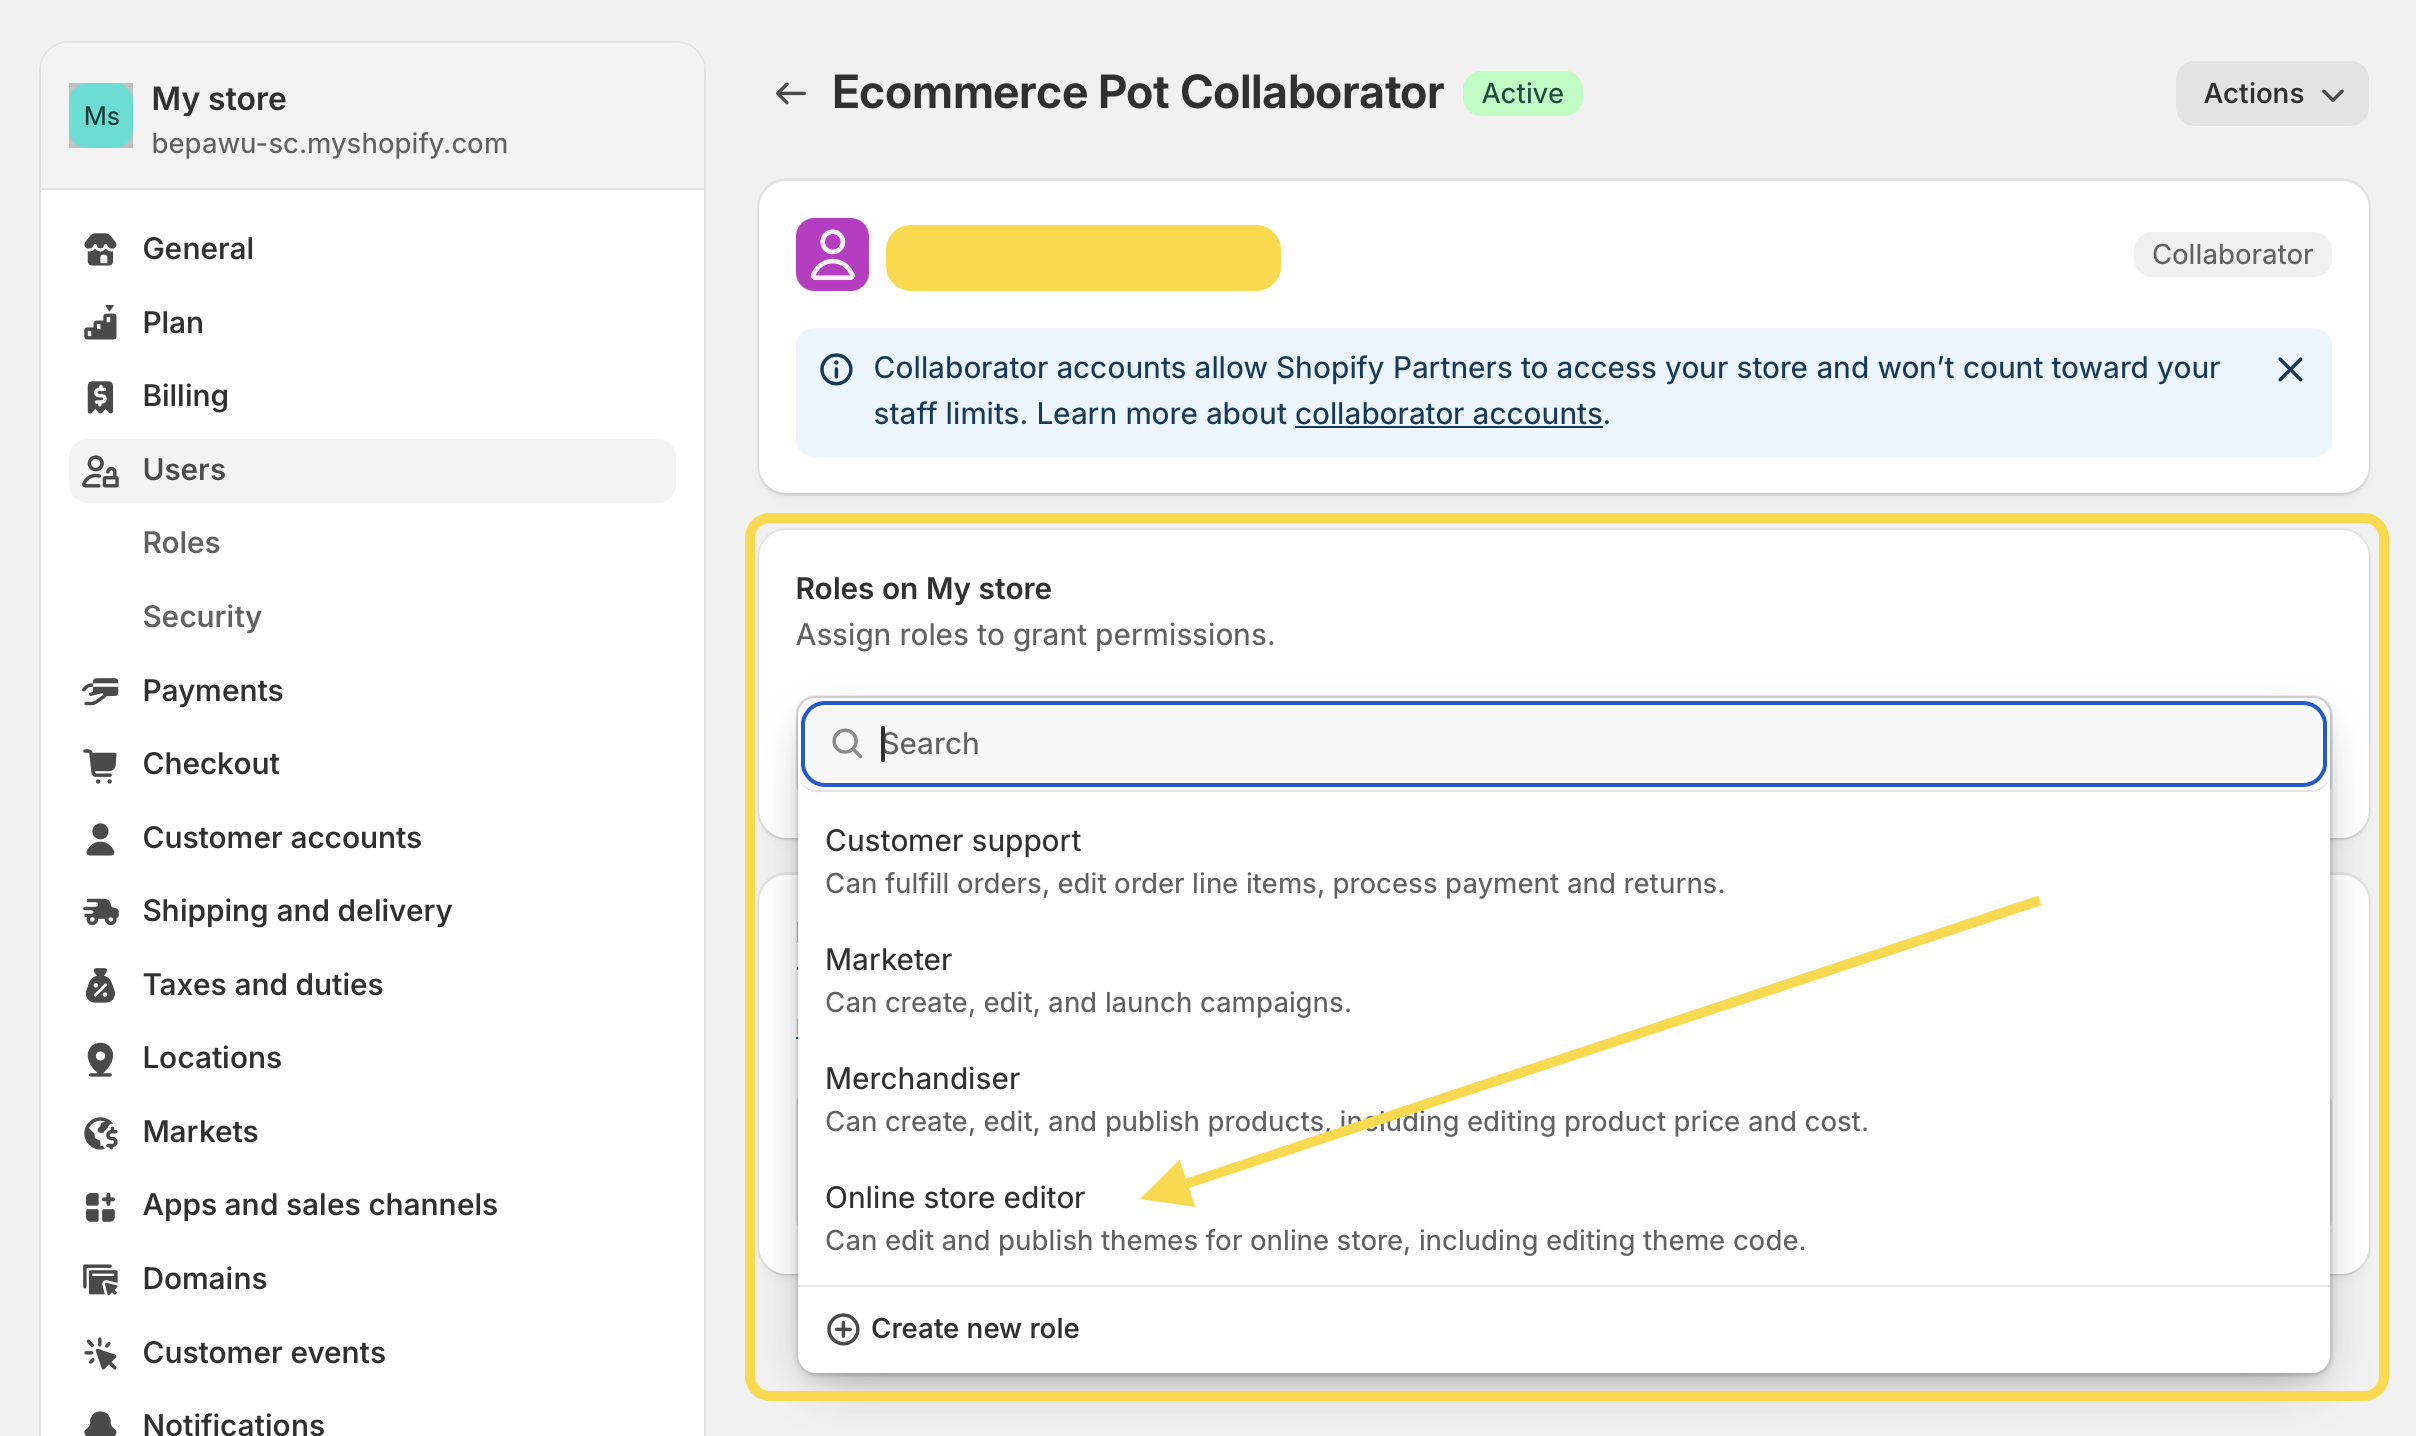This screenshot has width=2416, height=1436.
Task: Click the magnifier icon in search field
Action: 847,743
